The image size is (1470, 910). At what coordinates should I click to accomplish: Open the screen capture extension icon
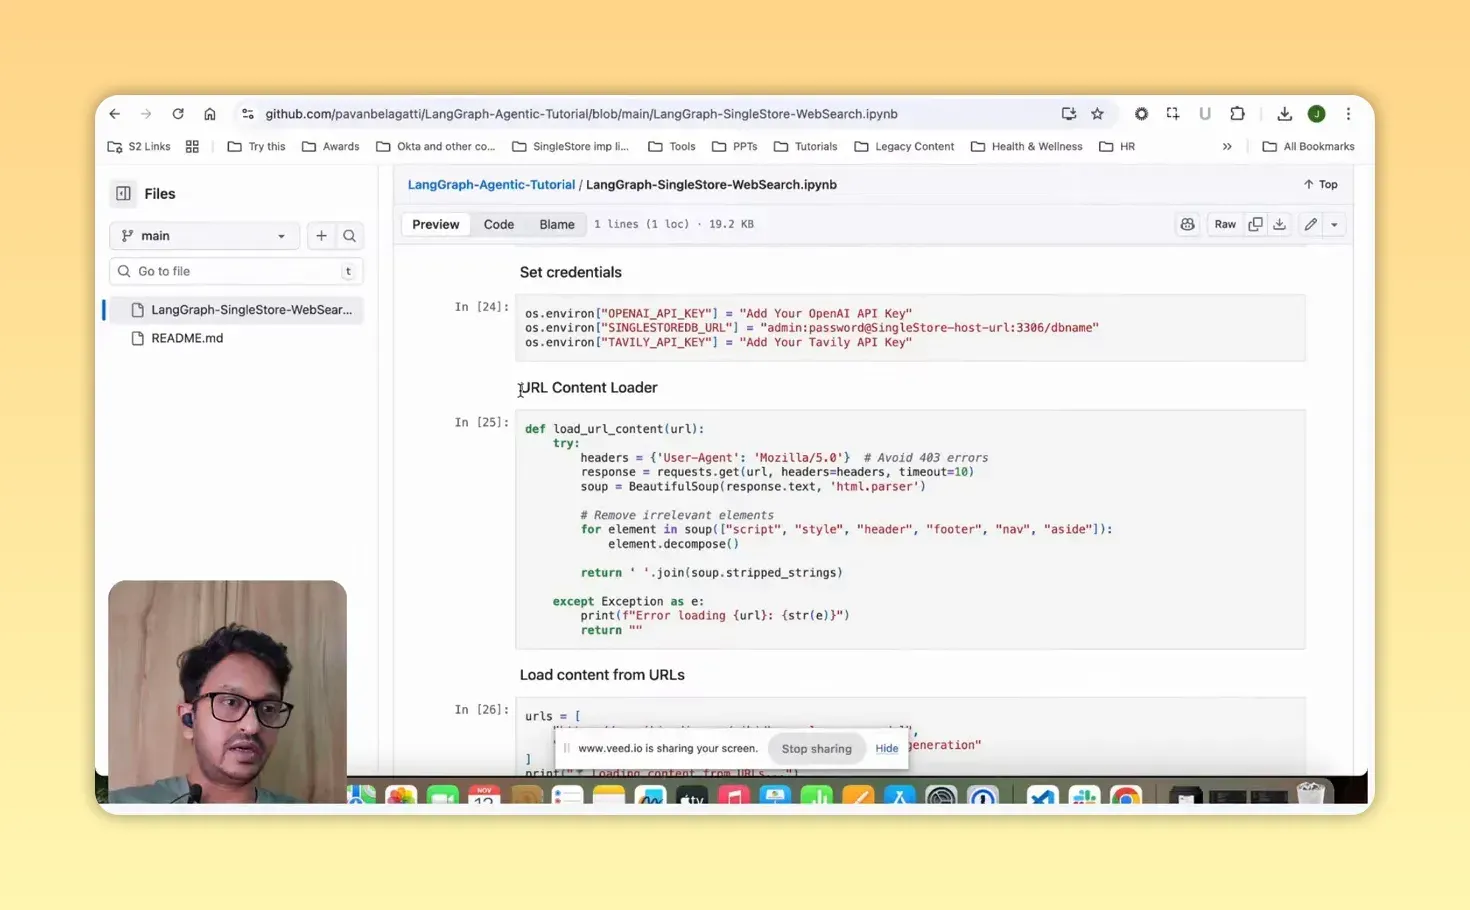click(x=1173, y=114)
